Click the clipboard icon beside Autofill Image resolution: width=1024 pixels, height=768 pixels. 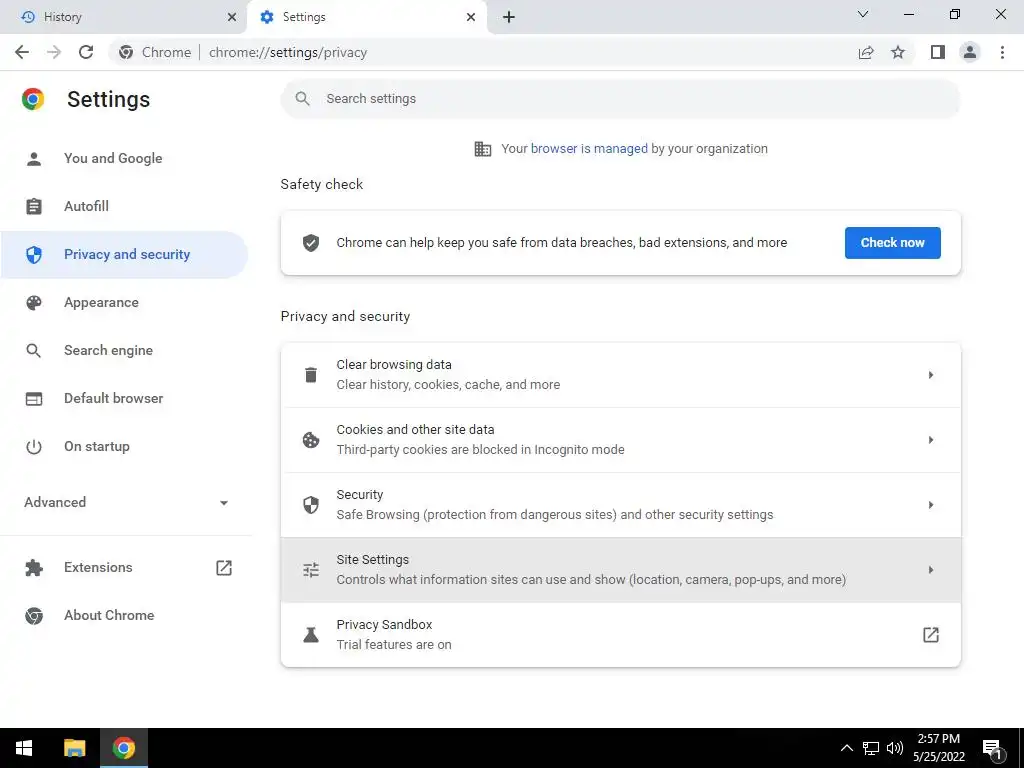34,206
